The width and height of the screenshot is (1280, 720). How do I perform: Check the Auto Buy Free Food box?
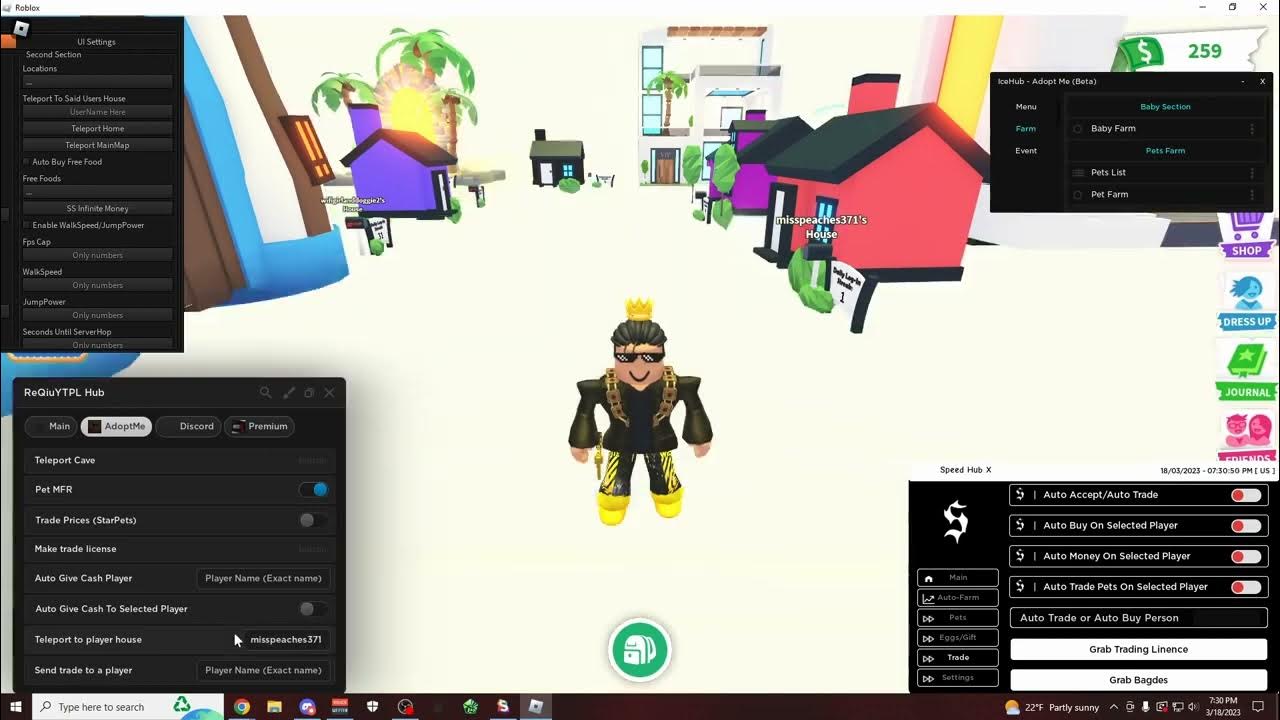pyautogui.click(x=26, y=162)
